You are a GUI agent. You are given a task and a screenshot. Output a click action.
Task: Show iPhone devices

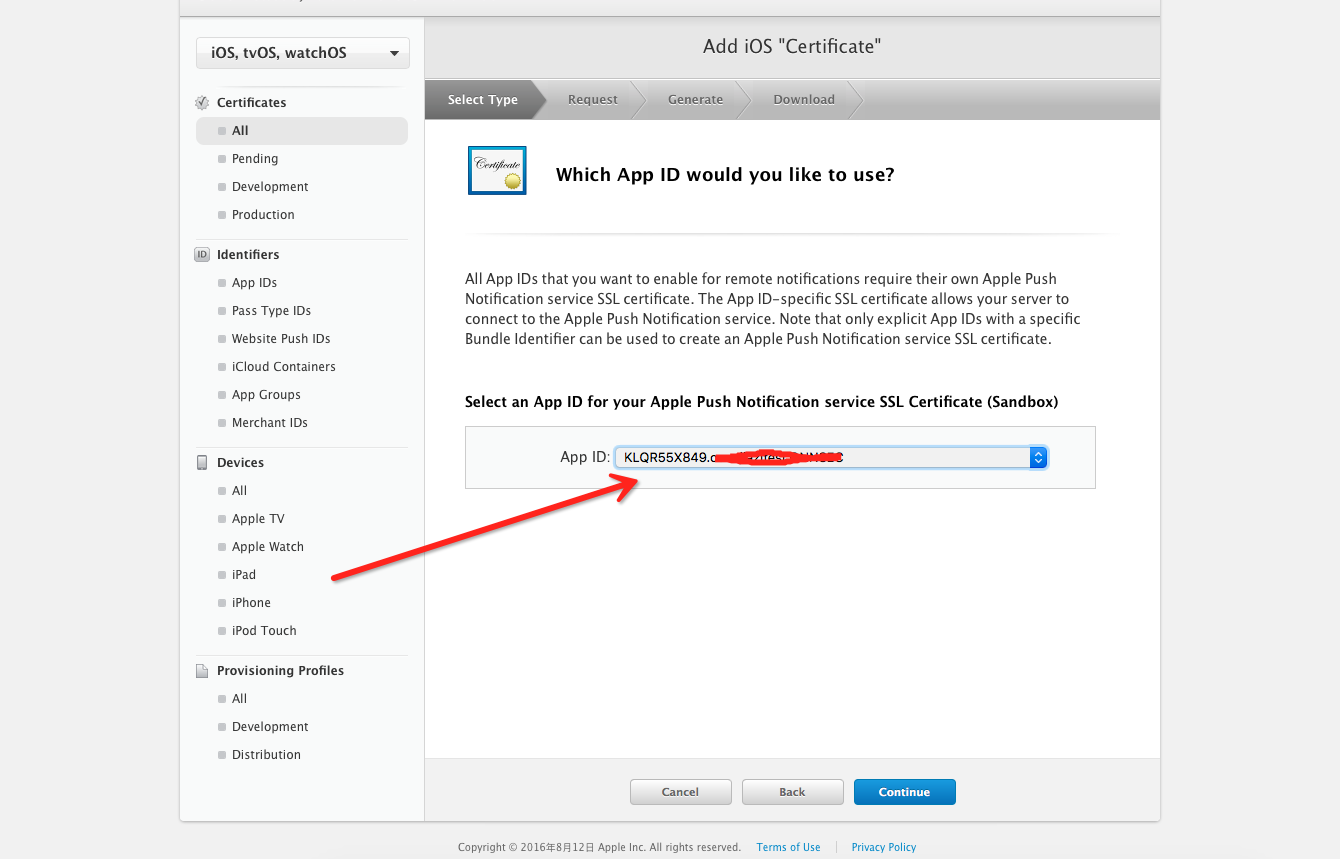pyautogui.click(x=251, y=603)
